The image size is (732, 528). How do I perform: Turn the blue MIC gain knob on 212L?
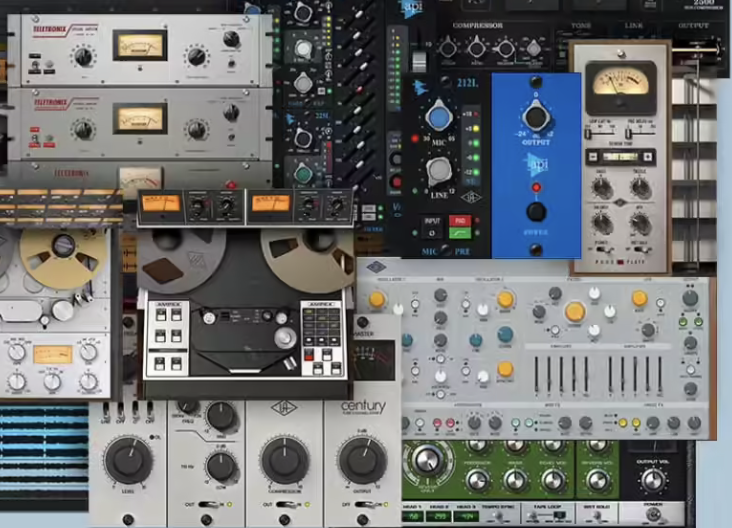tap(438, 117)
